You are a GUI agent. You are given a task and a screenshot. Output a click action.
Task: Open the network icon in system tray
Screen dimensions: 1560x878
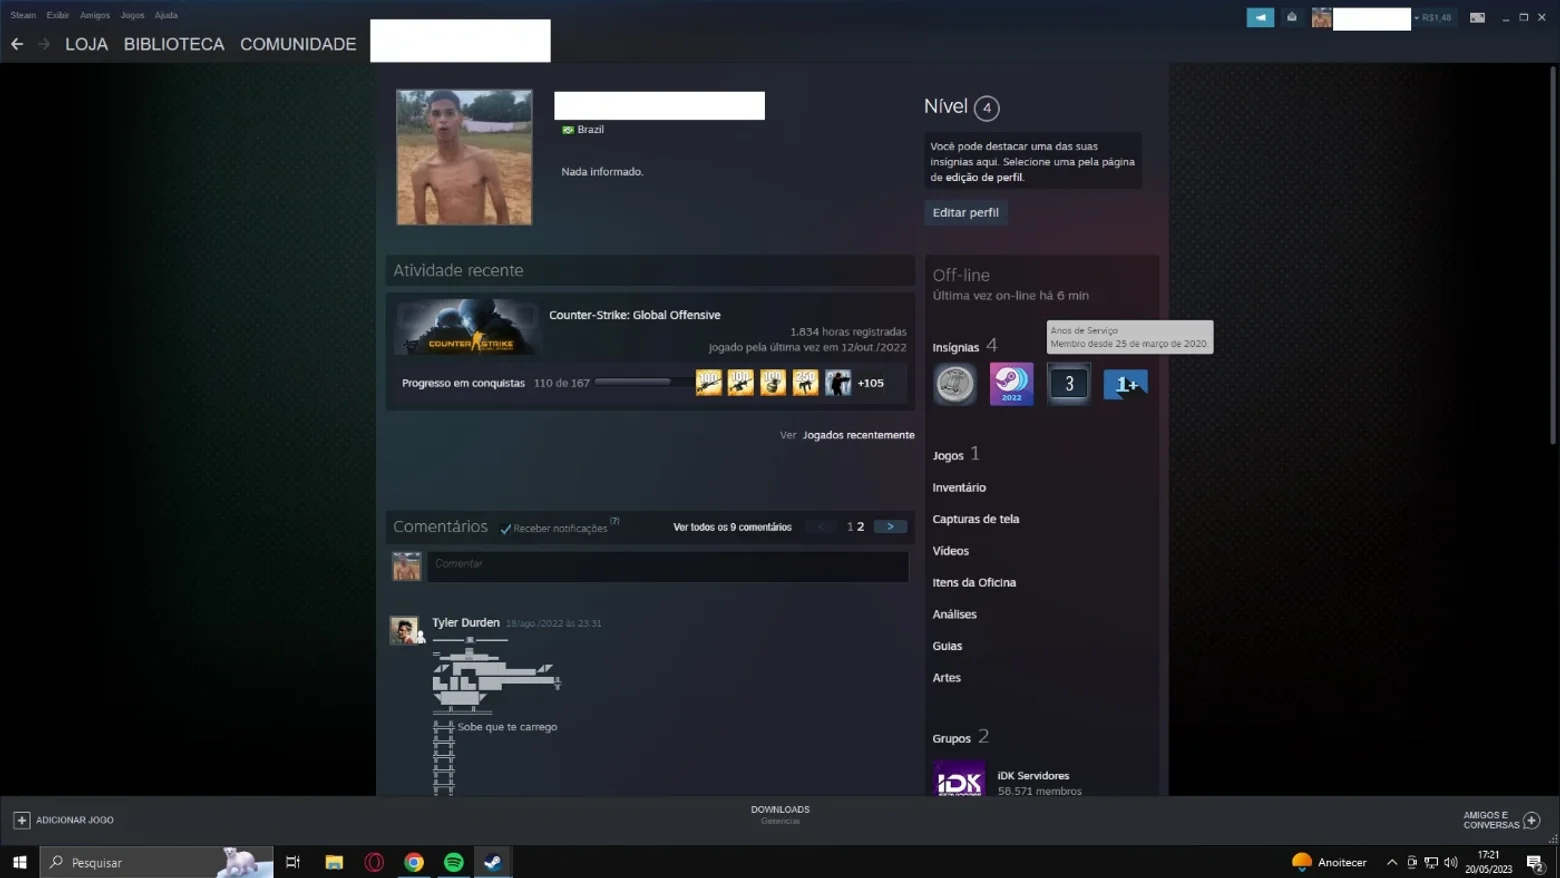(1431, 862)
